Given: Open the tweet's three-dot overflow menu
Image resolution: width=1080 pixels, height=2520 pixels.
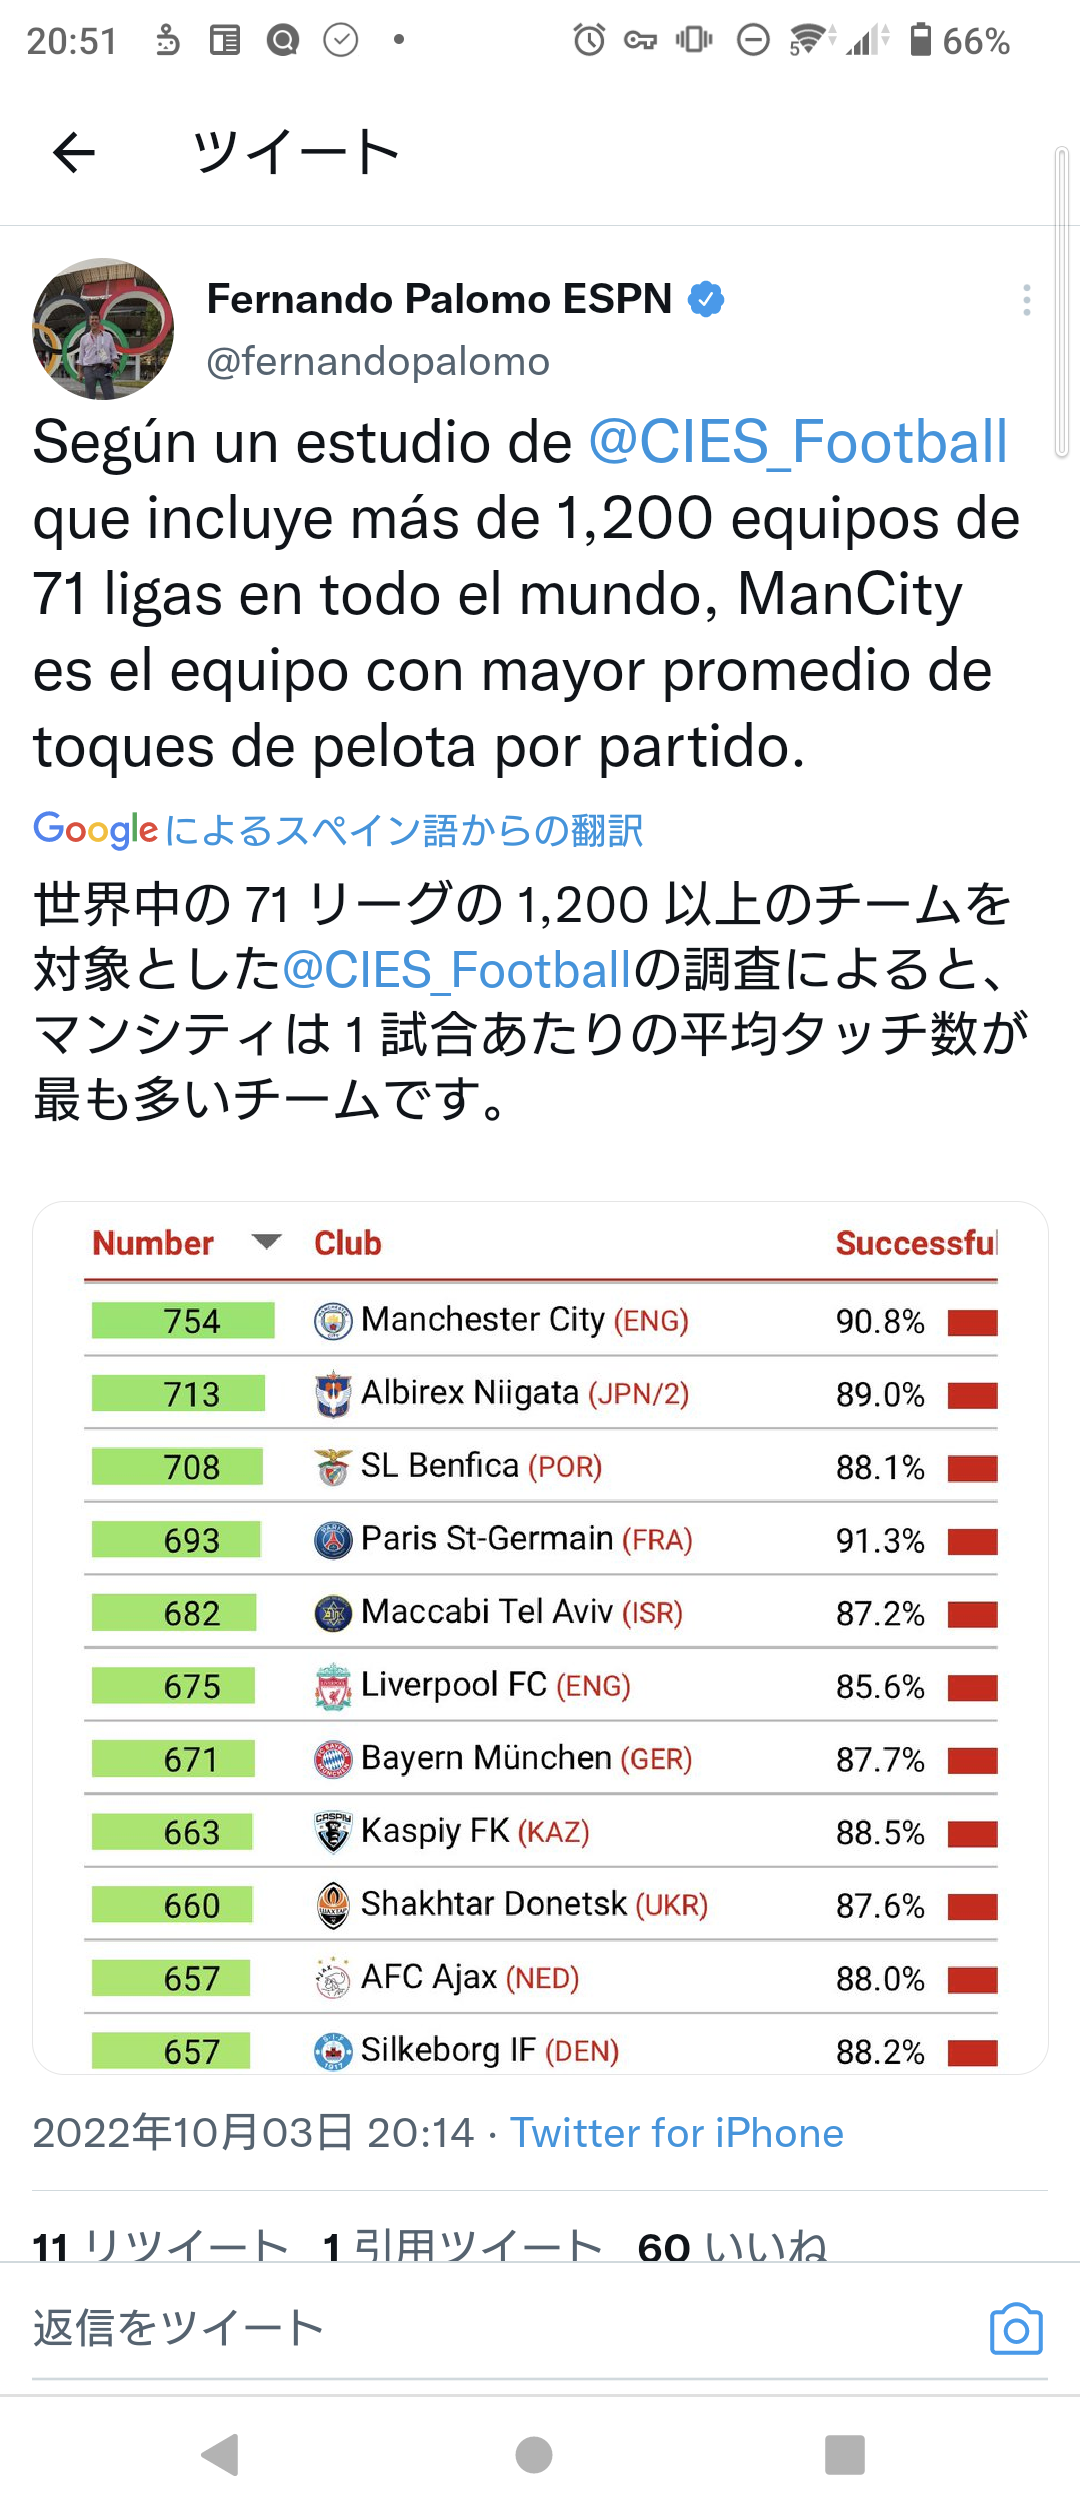Looking at the screenshot, I should [1026, 300].
